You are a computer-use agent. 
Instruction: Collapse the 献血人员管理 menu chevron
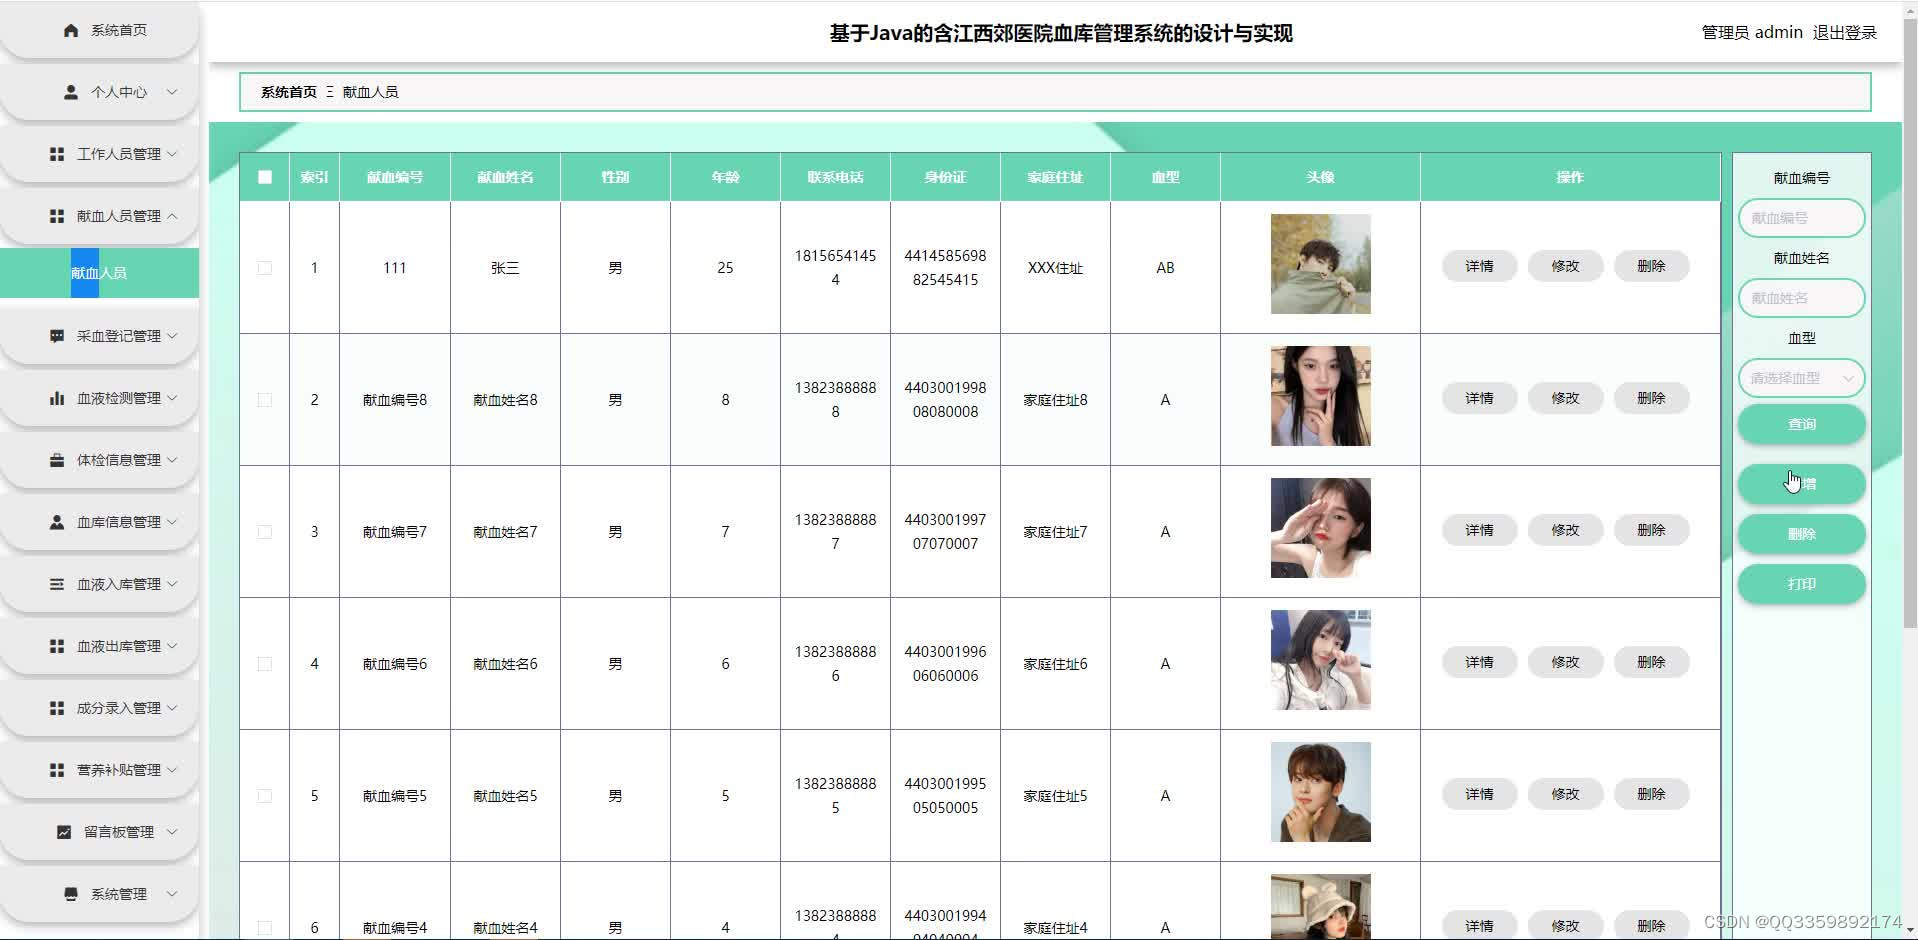(172, 216)
